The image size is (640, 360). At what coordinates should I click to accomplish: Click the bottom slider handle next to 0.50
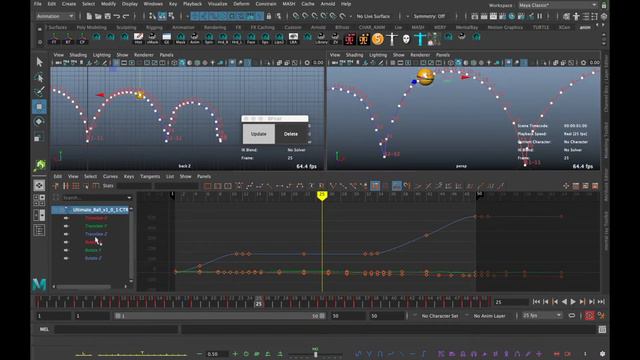pyautogui.click(x=316, y=354)
